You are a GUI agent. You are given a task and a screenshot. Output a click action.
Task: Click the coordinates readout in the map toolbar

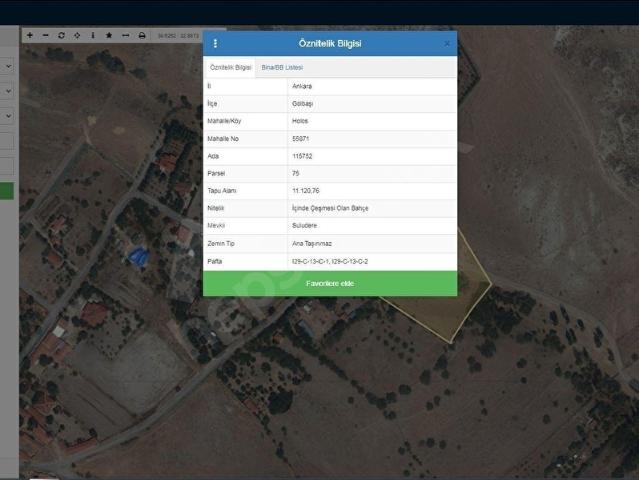pos(178,36)
